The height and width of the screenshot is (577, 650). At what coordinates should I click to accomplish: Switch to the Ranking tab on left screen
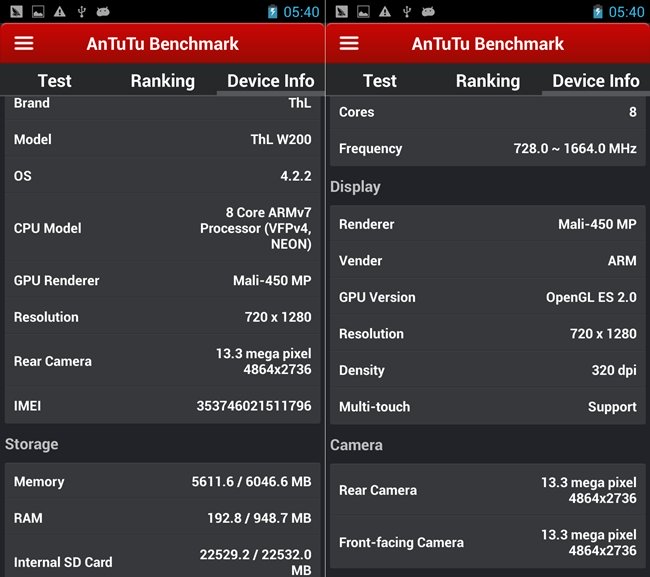(162, 81)
